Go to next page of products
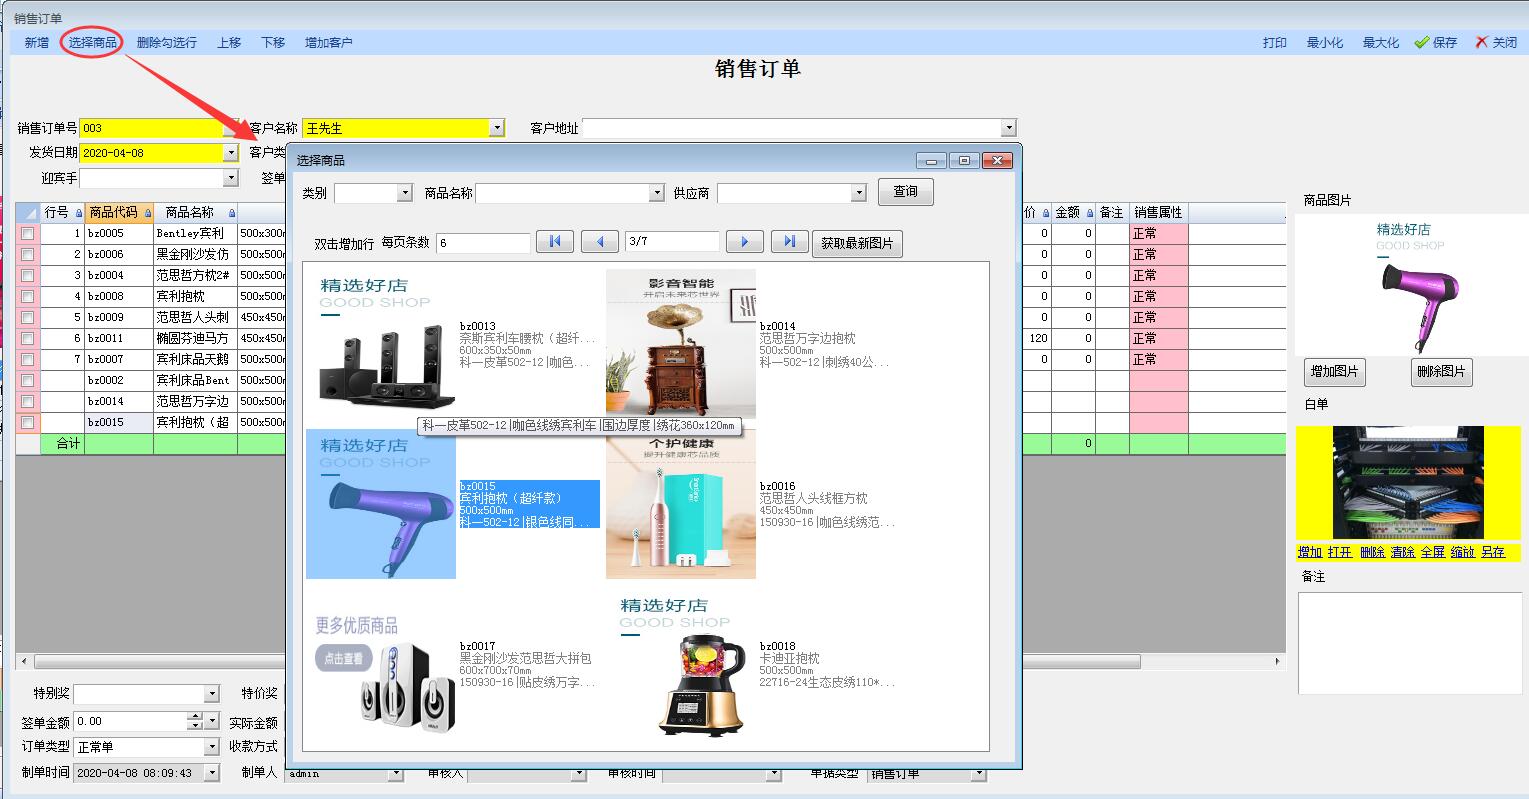1529x799 pixels. [x=744, y=241]
